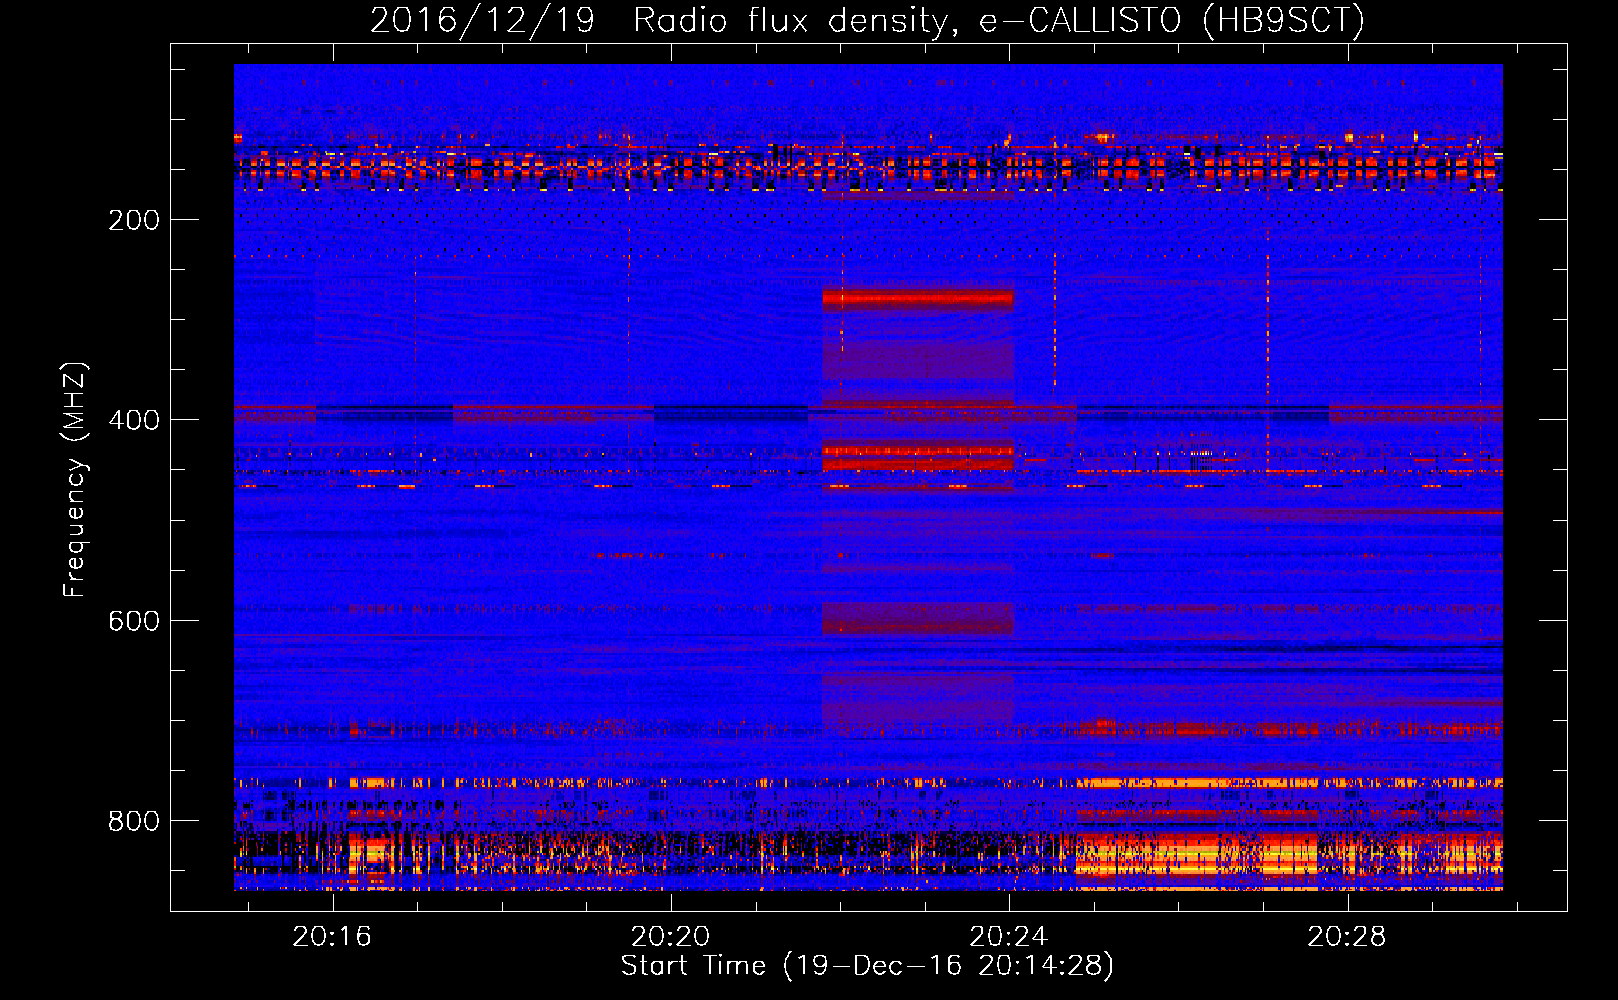
Task: Click the 20:16 time tick label
Action: click(332, 937)
